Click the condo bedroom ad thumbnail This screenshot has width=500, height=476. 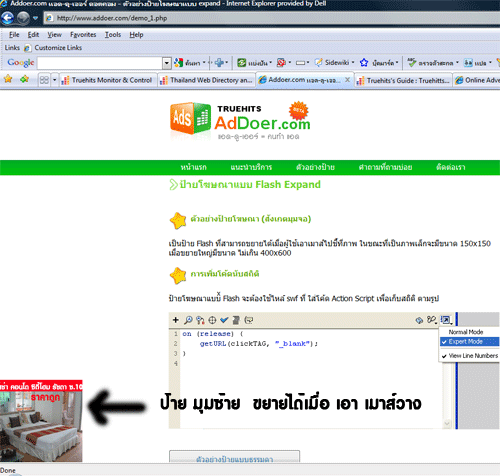tap(41, 421)
